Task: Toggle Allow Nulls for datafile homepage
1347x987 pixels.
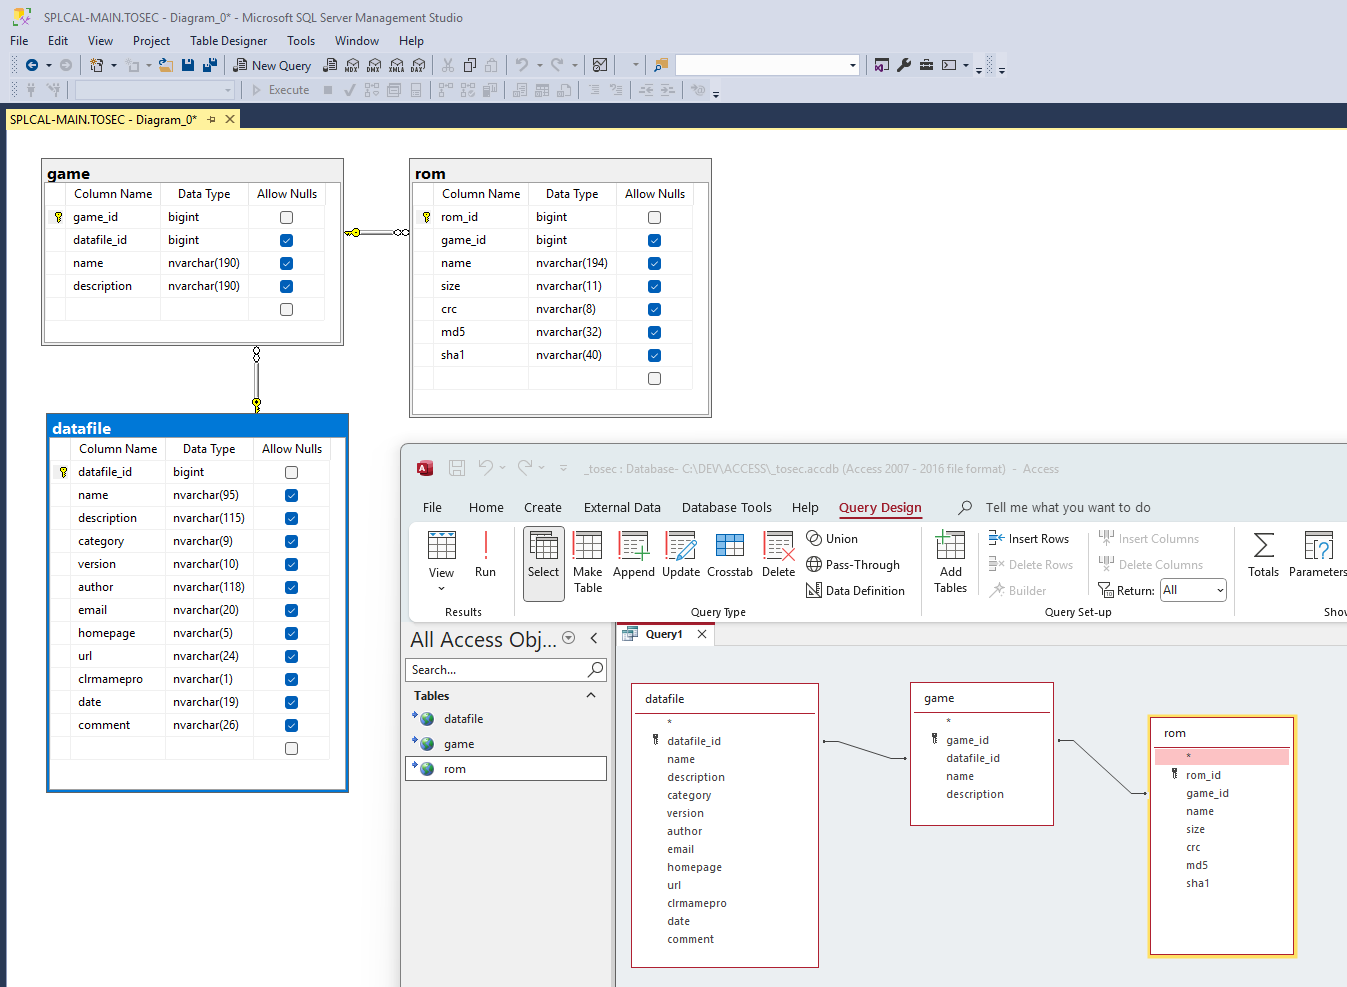Action: pos(291,633)
